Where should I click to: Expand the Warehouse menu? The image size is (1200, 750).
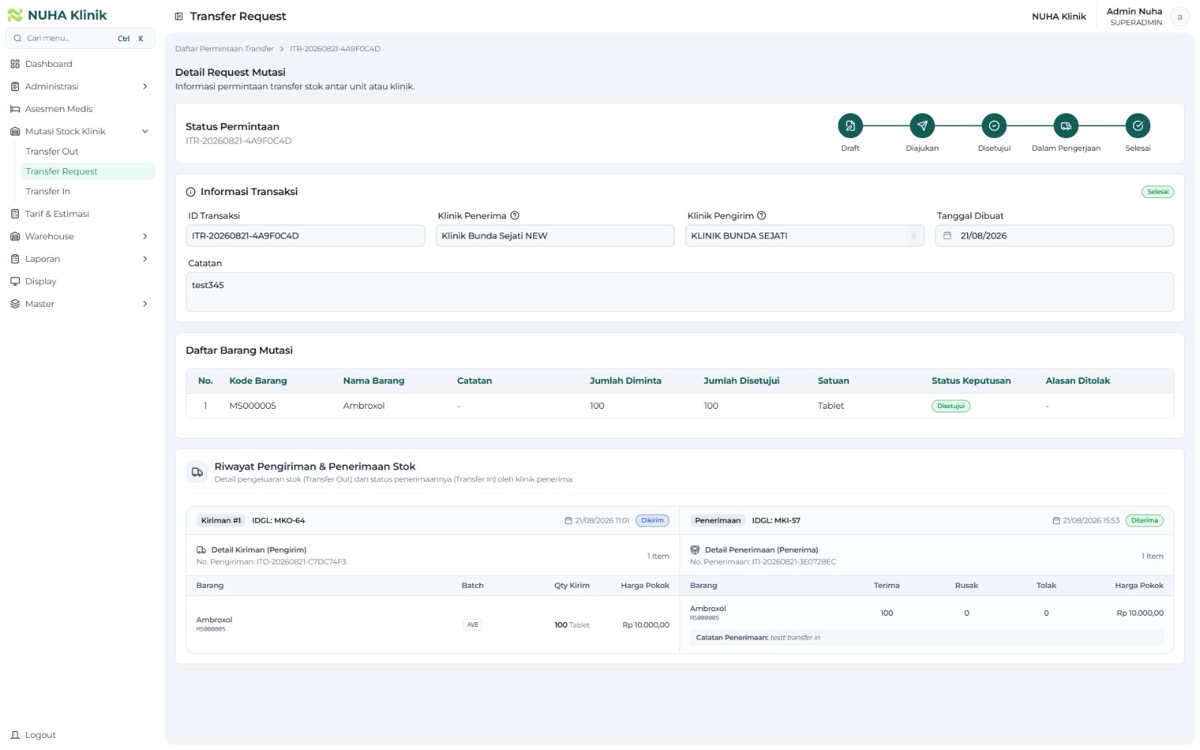coord(80,236)
